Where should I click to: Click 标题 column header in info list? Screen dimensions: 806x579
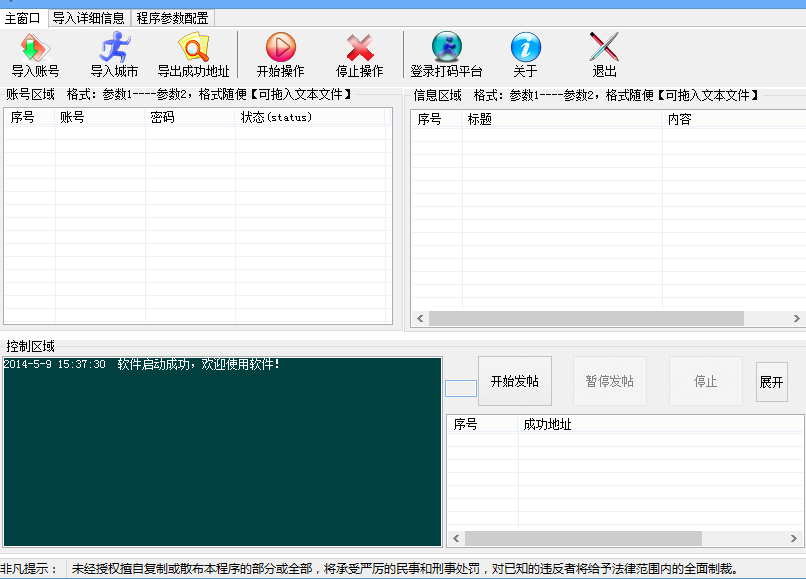click(x=562, y=119)
